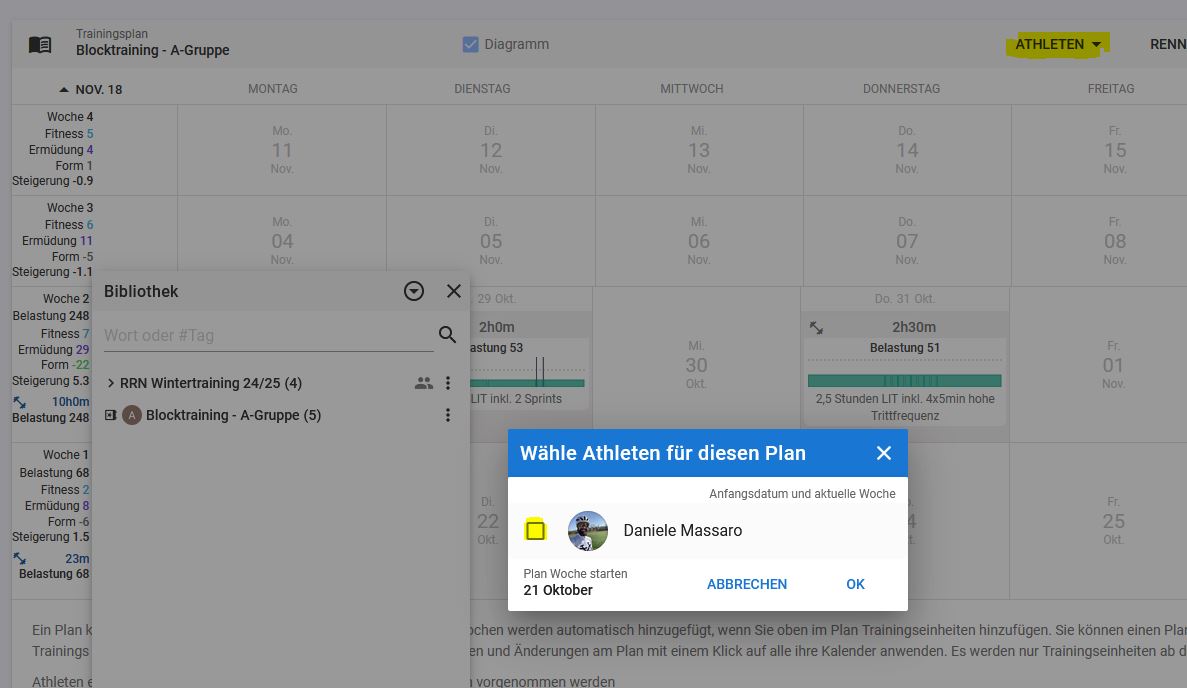Click ABBRECHEN to cancel the dialog
Viewport: 1187px width, 688px height.
coord(746,584)
